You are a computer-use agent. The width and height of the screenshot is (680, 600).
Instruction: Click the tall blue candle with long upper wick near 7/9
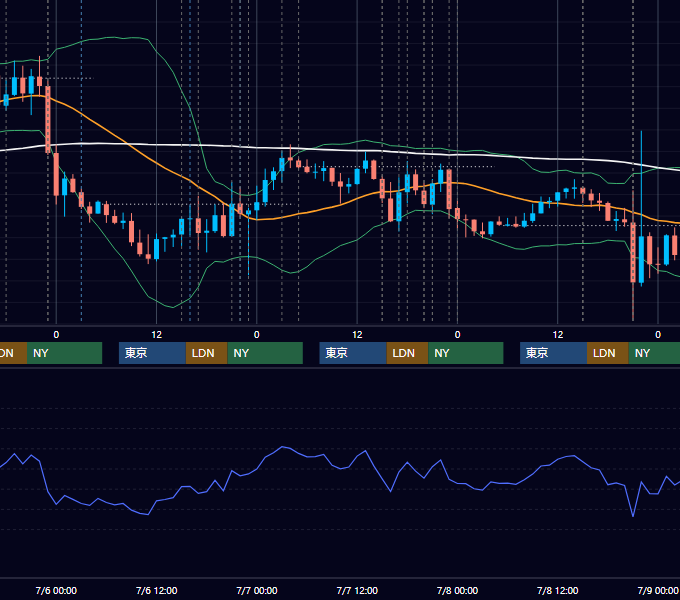[641, 260]
